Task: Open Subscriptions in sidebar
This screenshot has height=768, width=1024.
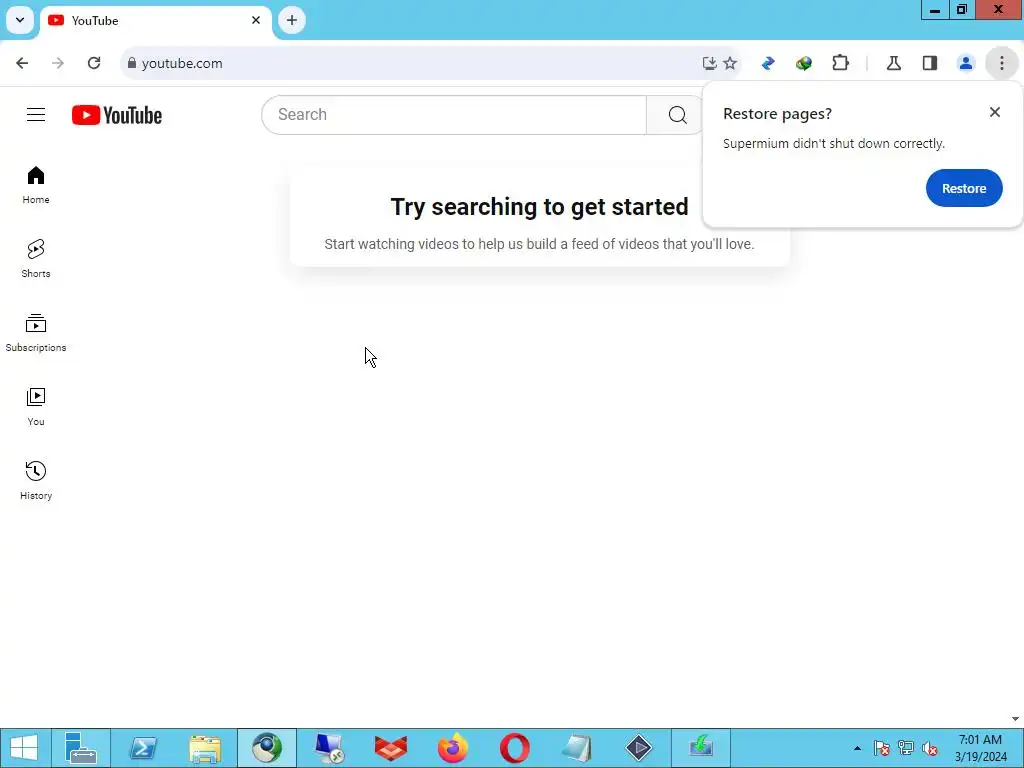Action: click(x=36, y=332)
